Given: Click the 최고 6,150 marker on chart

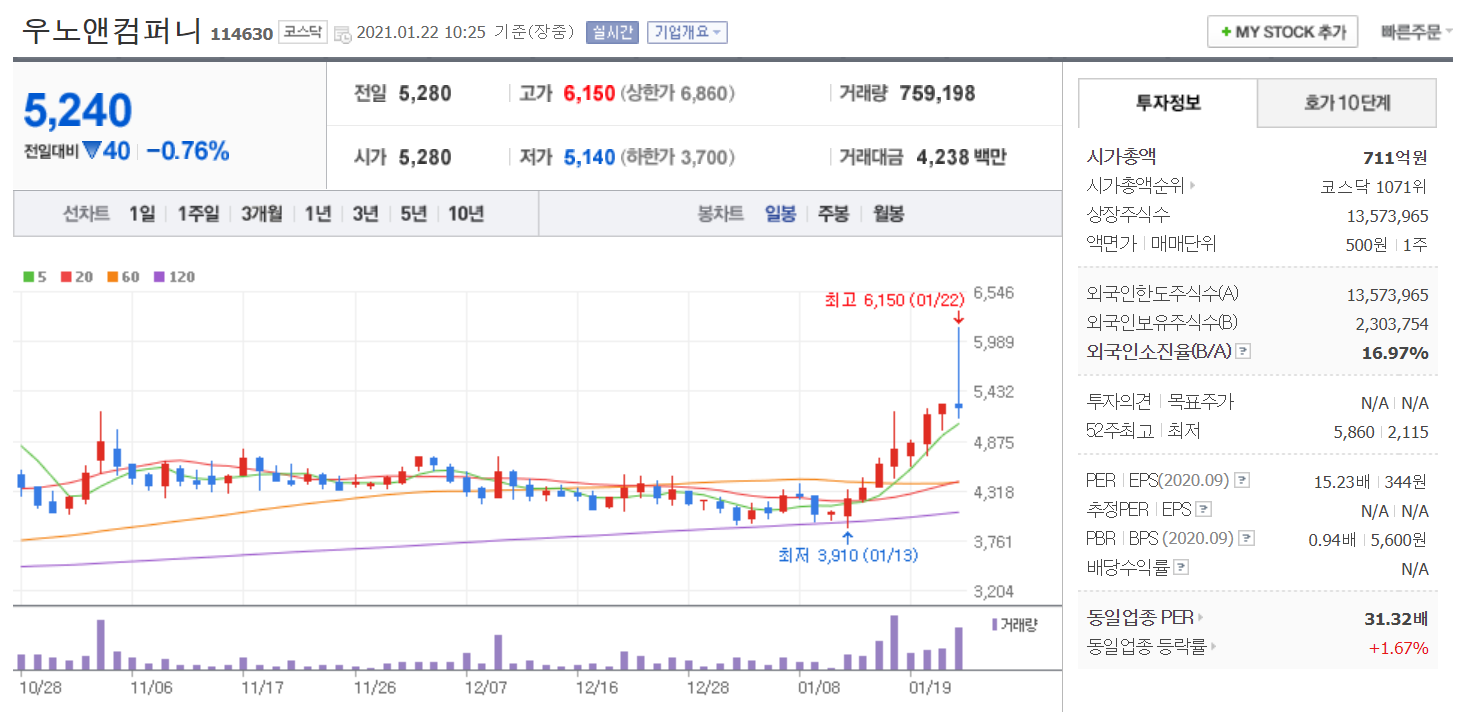Looking at the screenshot, I should click(893, 300).
